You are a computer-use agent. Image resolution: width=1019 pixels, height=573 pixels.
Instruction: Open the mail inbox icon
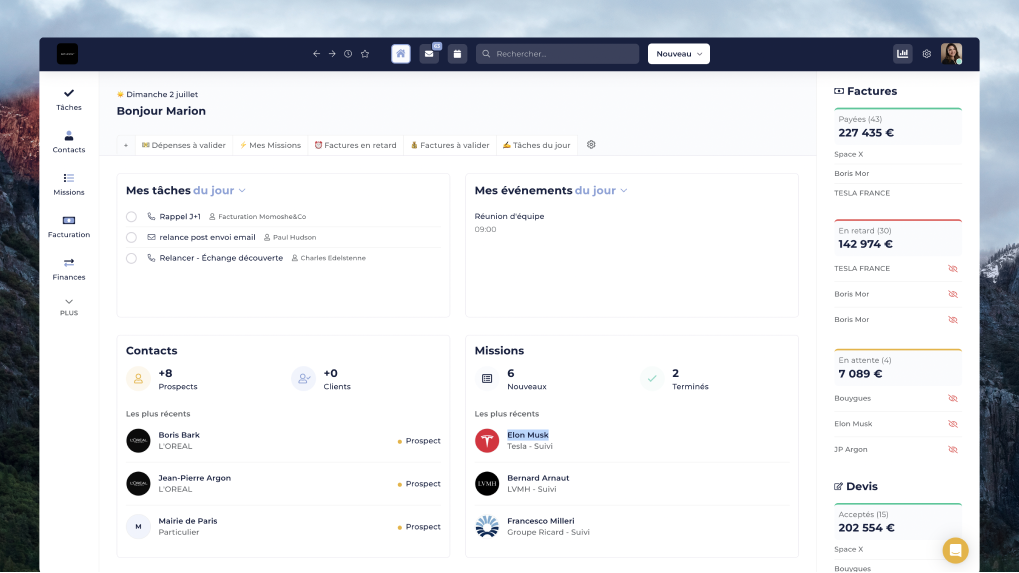point(429,54)
